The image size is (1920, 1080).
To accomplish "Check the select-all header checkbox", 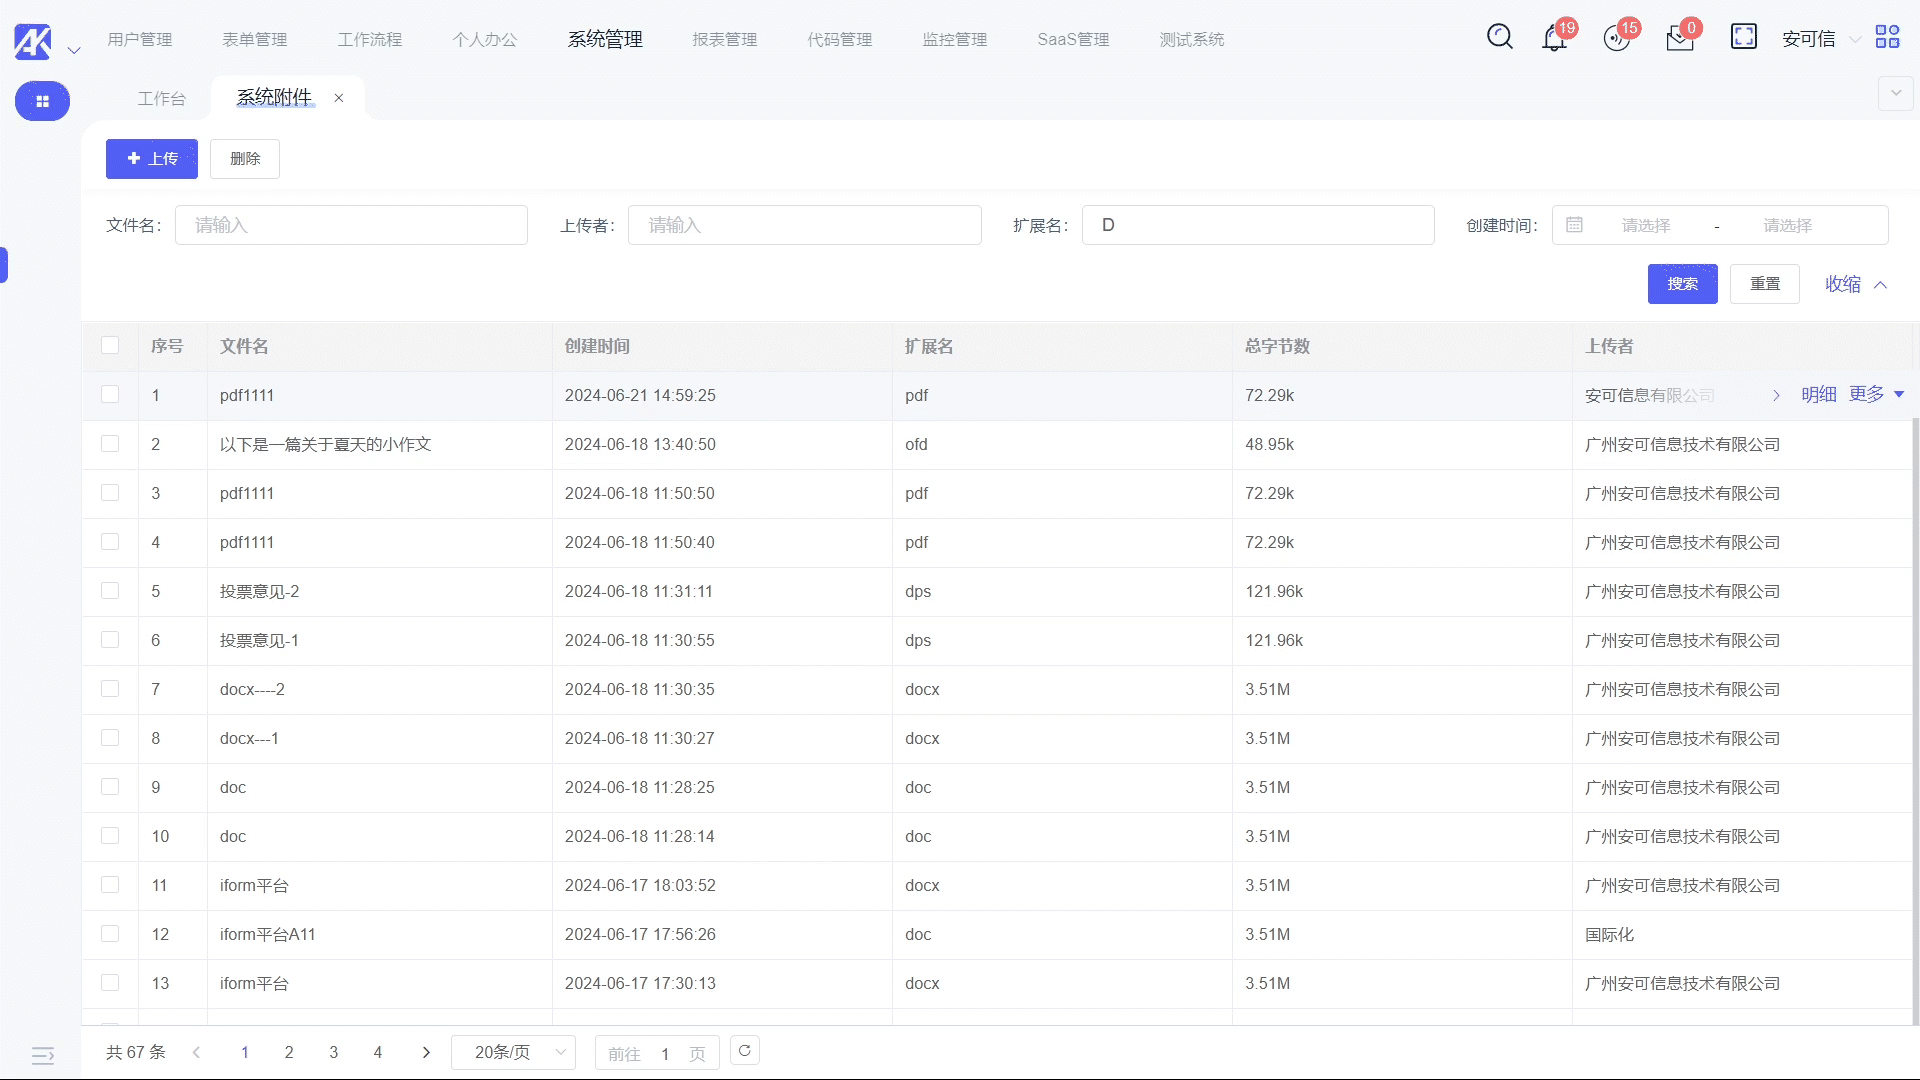I will point(110,346).
